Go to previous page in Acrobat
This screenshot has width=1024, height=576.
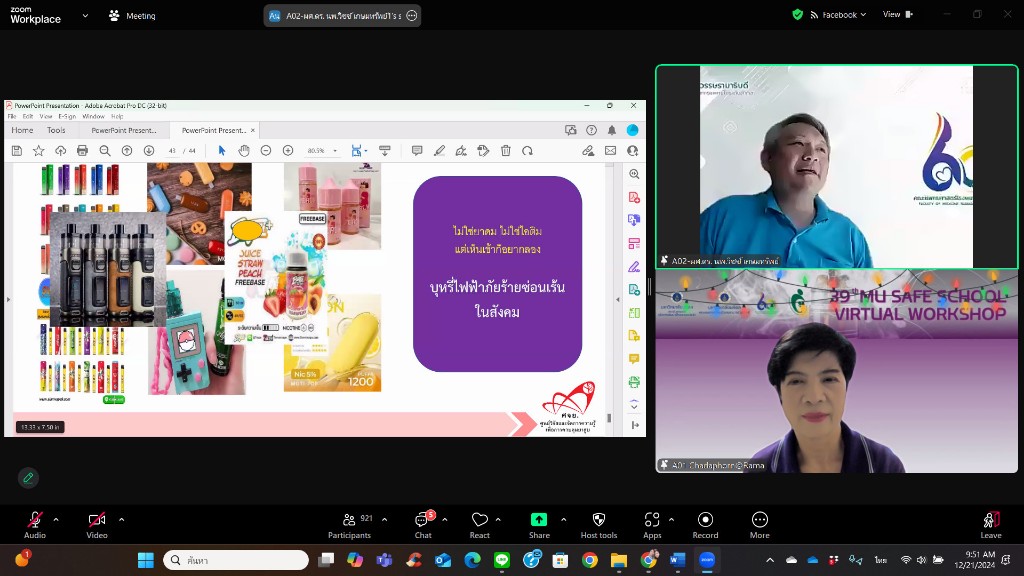coord(127,151)
